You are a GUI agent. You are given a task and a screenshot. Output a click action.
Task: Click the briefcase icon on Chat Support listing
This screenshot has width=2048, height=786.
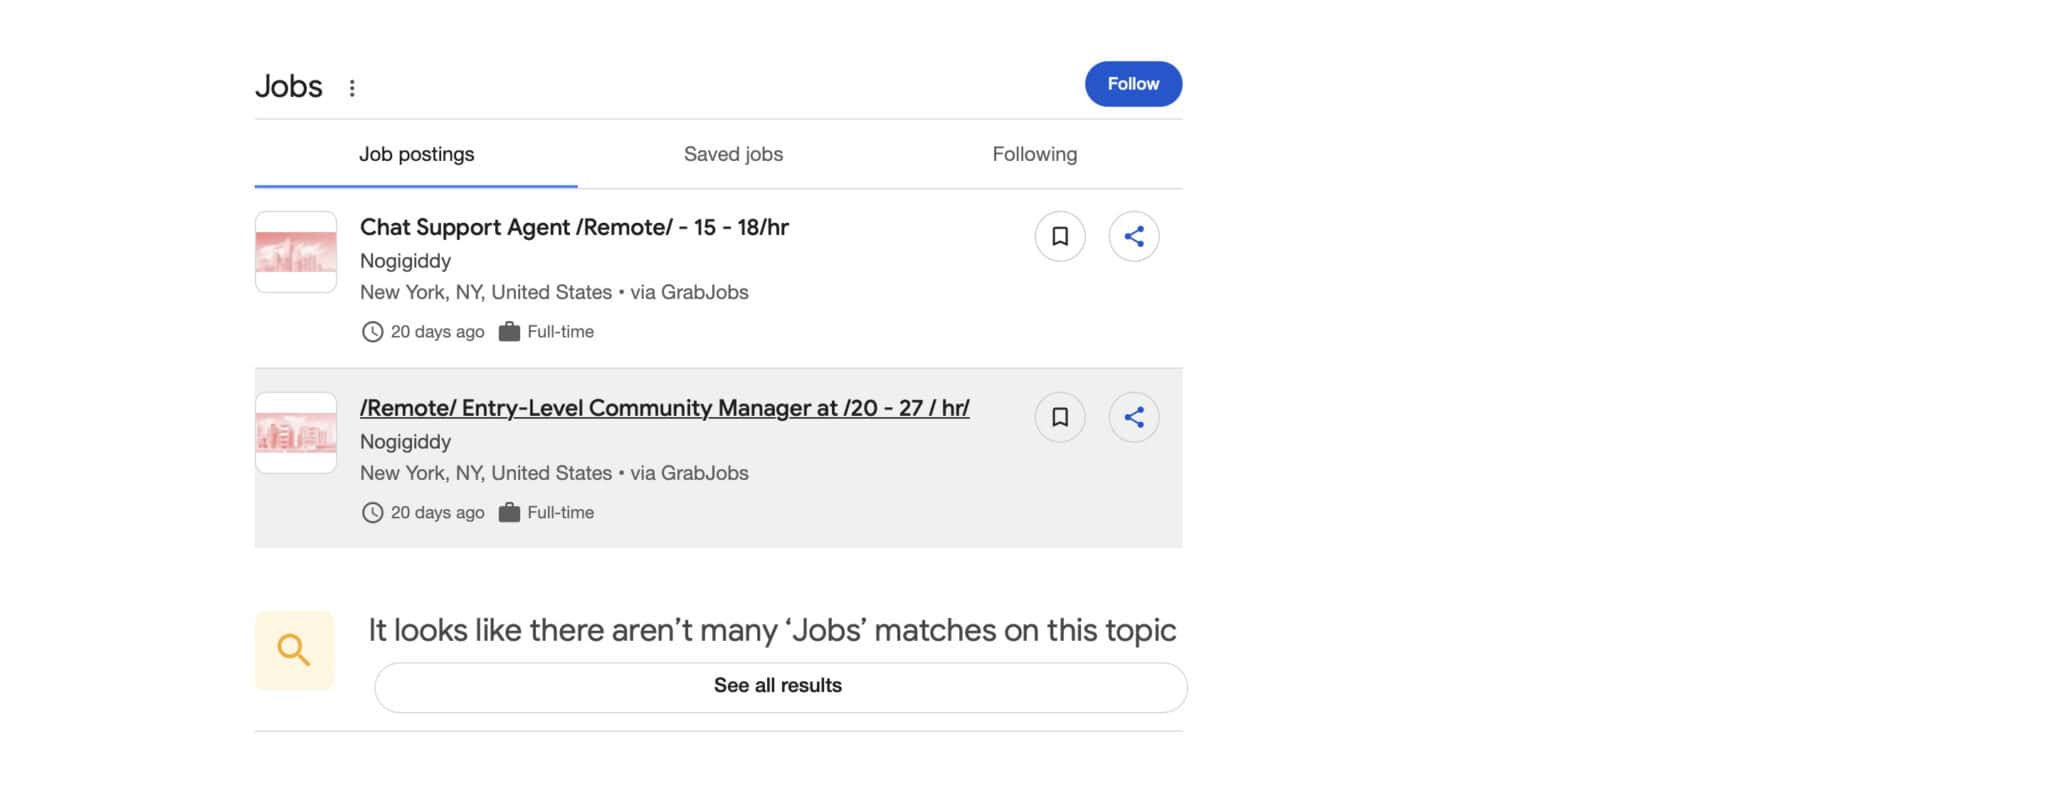click(510, 331)
